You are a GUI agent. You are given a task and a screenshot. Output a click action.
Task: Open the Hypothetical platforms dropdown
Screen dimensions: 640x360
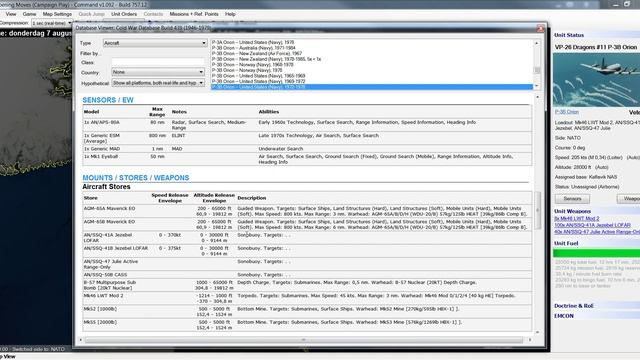coord(158,83)
